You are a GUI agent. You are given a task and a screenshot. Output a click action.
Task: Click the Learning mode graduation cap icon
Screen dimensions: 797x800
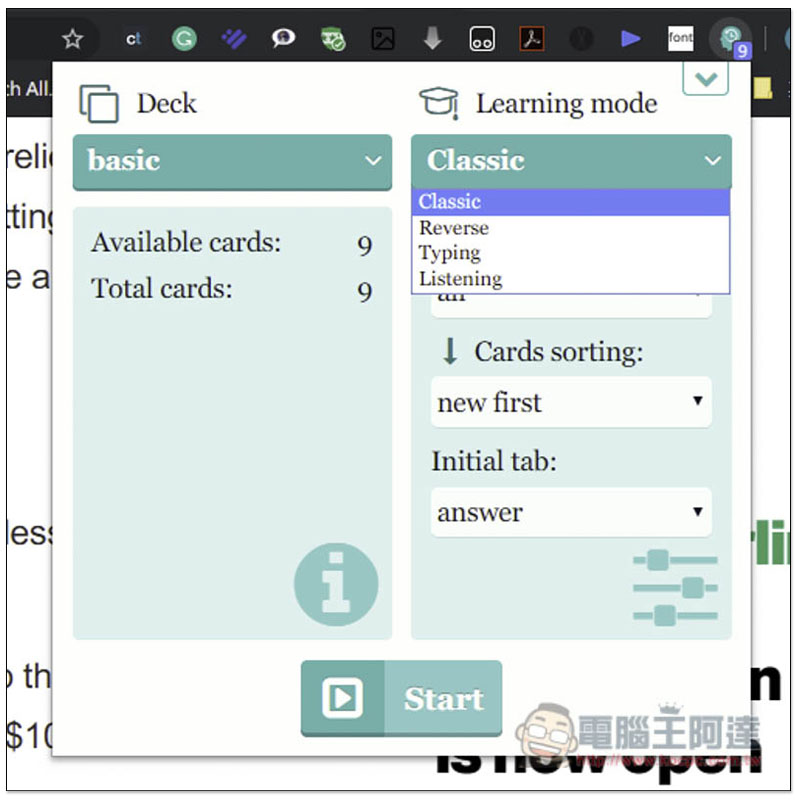(x=439, y=103)
